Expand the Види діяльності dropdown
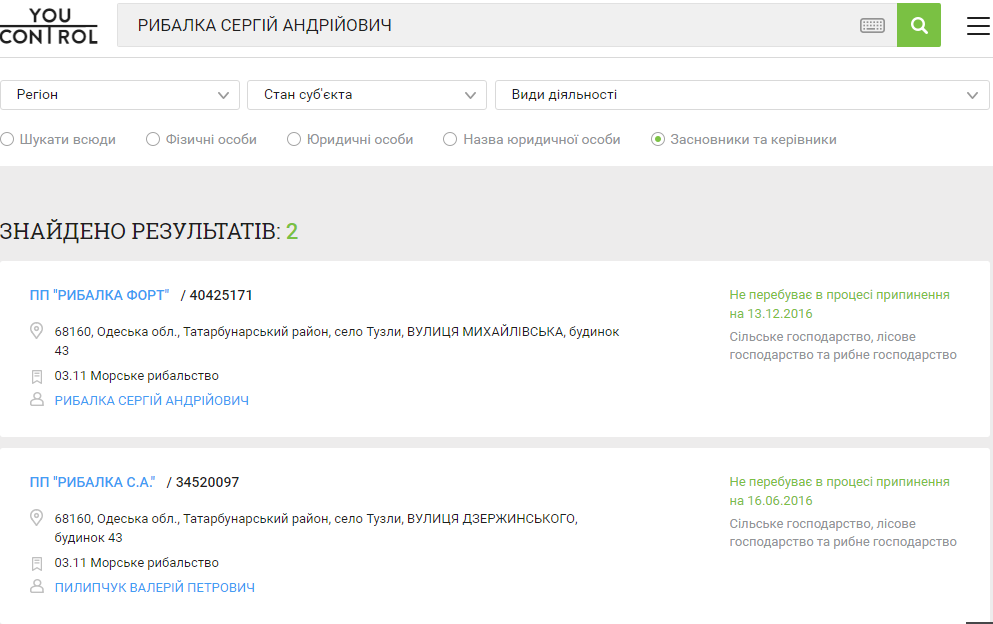 pos(741,95)
